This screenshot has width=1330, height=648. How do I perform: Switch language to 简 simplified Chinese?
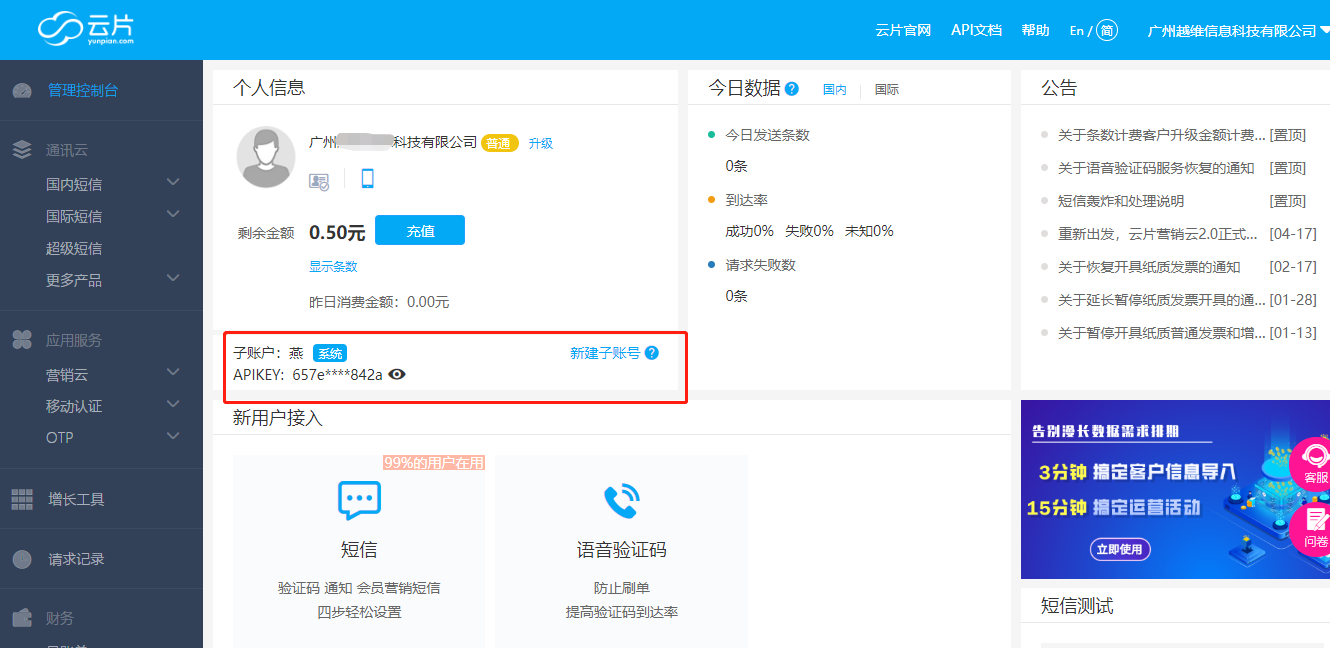click(x=1107, y=31)
